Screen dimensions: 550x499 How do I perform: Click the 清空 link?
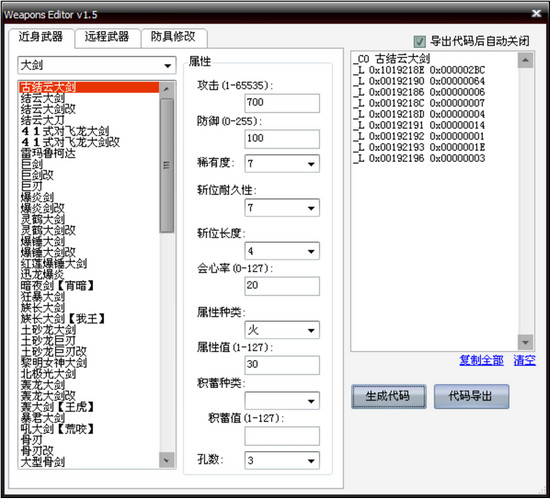coord(524,360)
